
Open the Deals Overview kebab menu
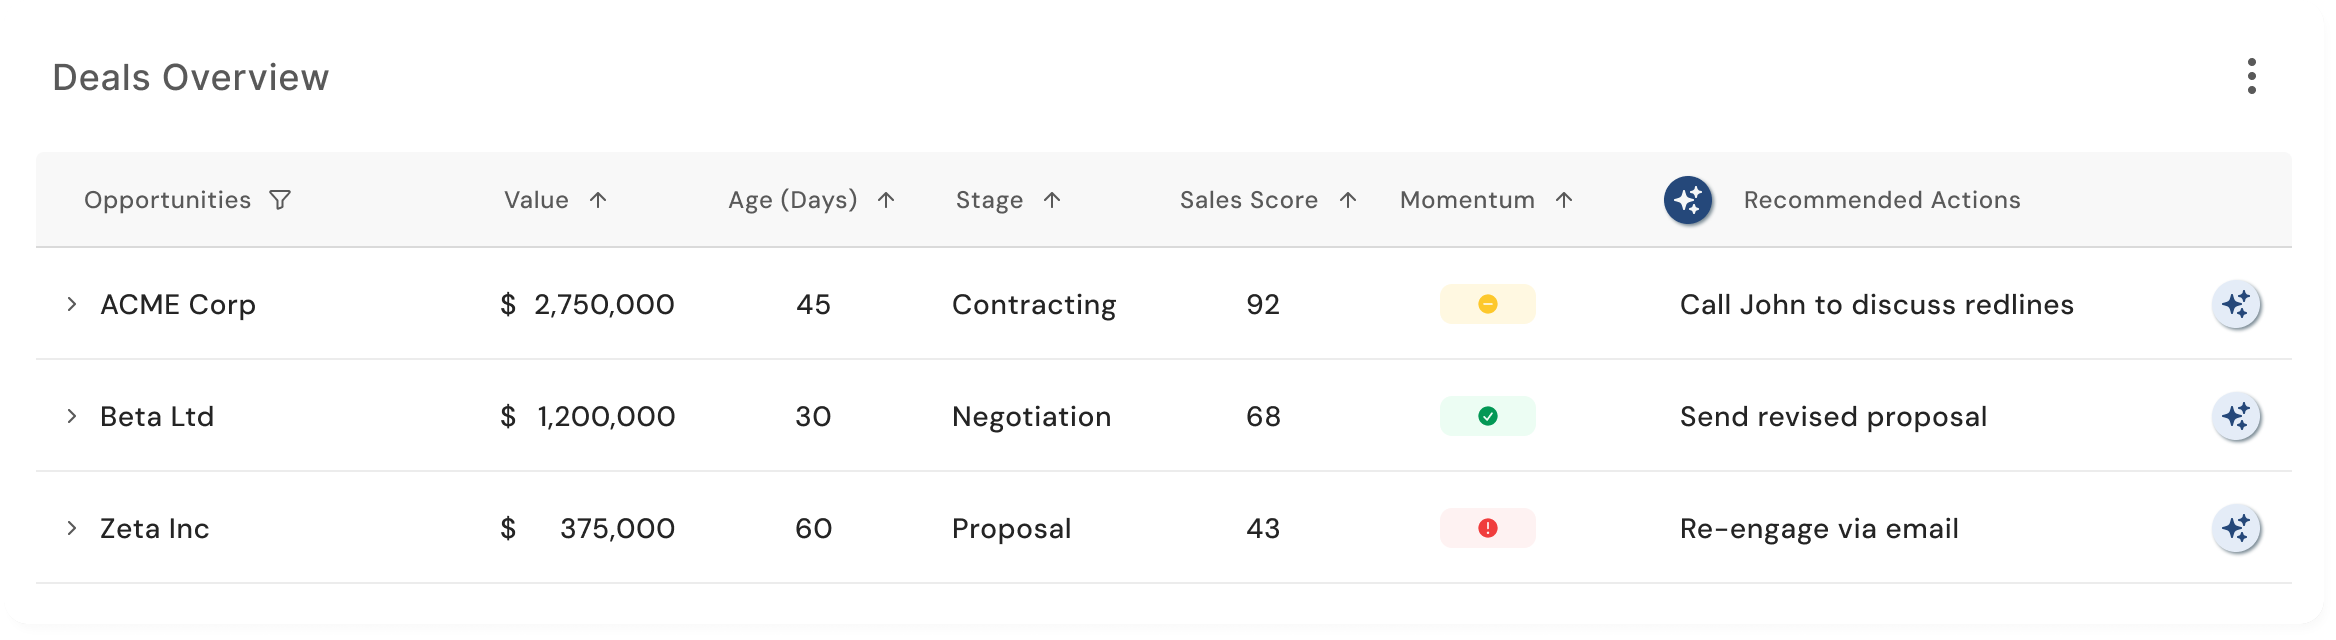(x=2251, y=76)
